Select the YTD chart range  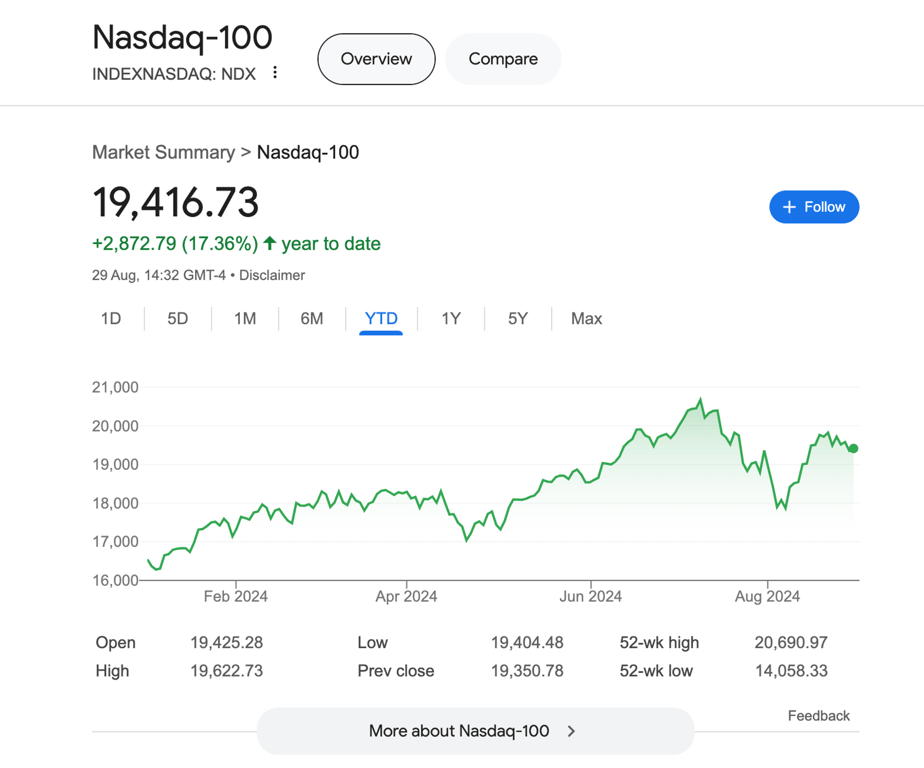[x=381, y=319]
